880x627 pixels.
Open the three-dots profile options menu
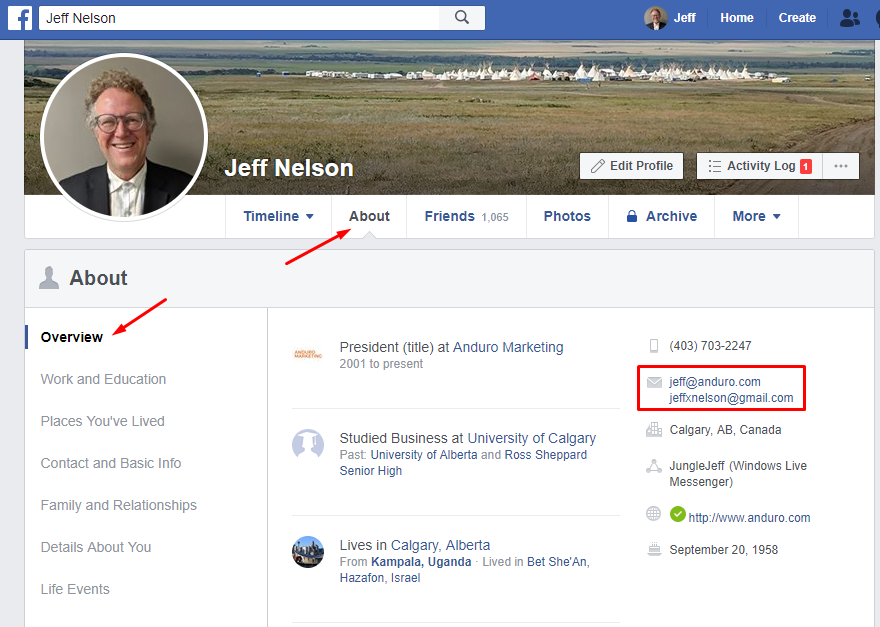[x=840, y=166]
